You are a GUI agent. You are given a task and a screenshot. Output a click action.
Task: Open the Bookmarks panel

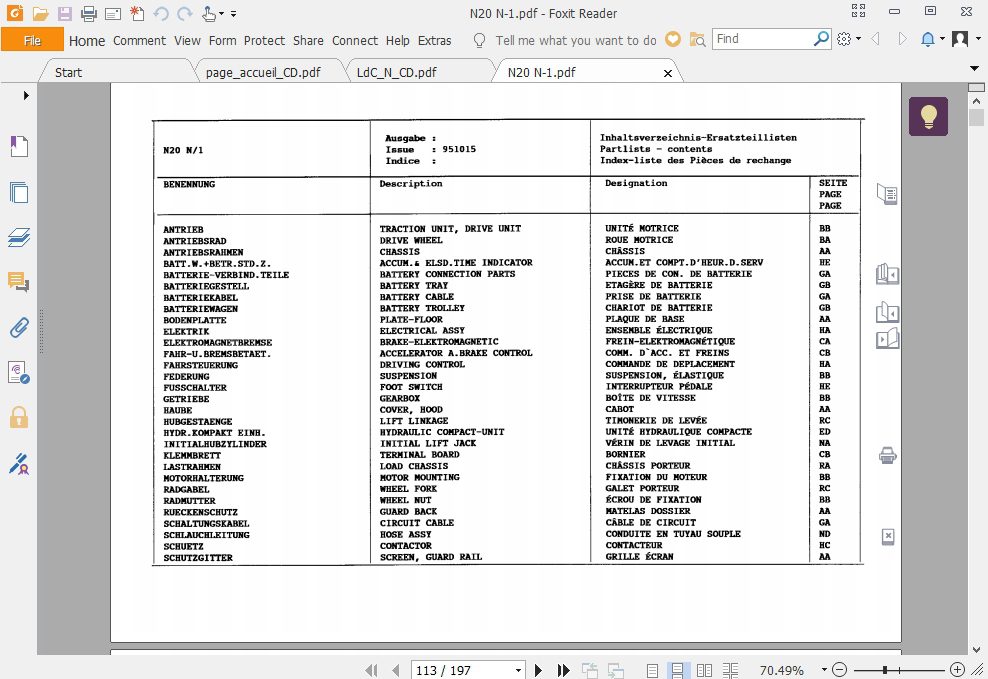click(x=19, y=147)
